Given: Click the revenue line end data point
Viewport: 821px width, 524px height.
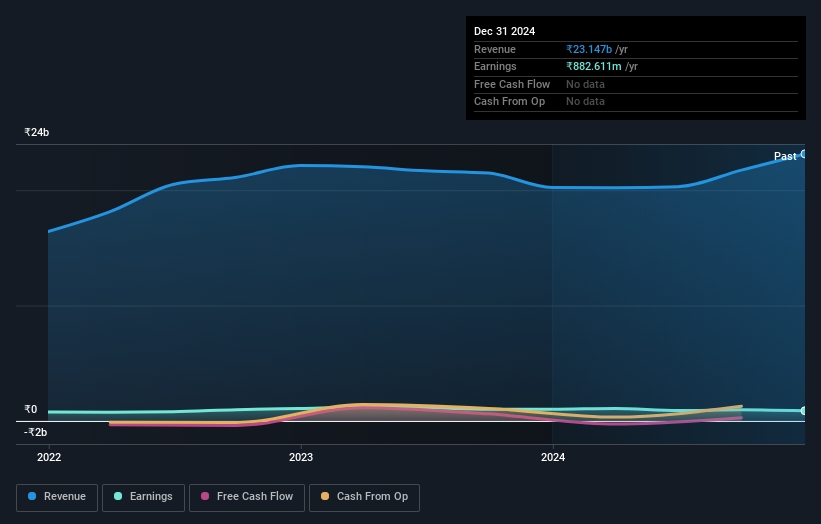Looking at the screenshot, I should [x=804, y=154].
